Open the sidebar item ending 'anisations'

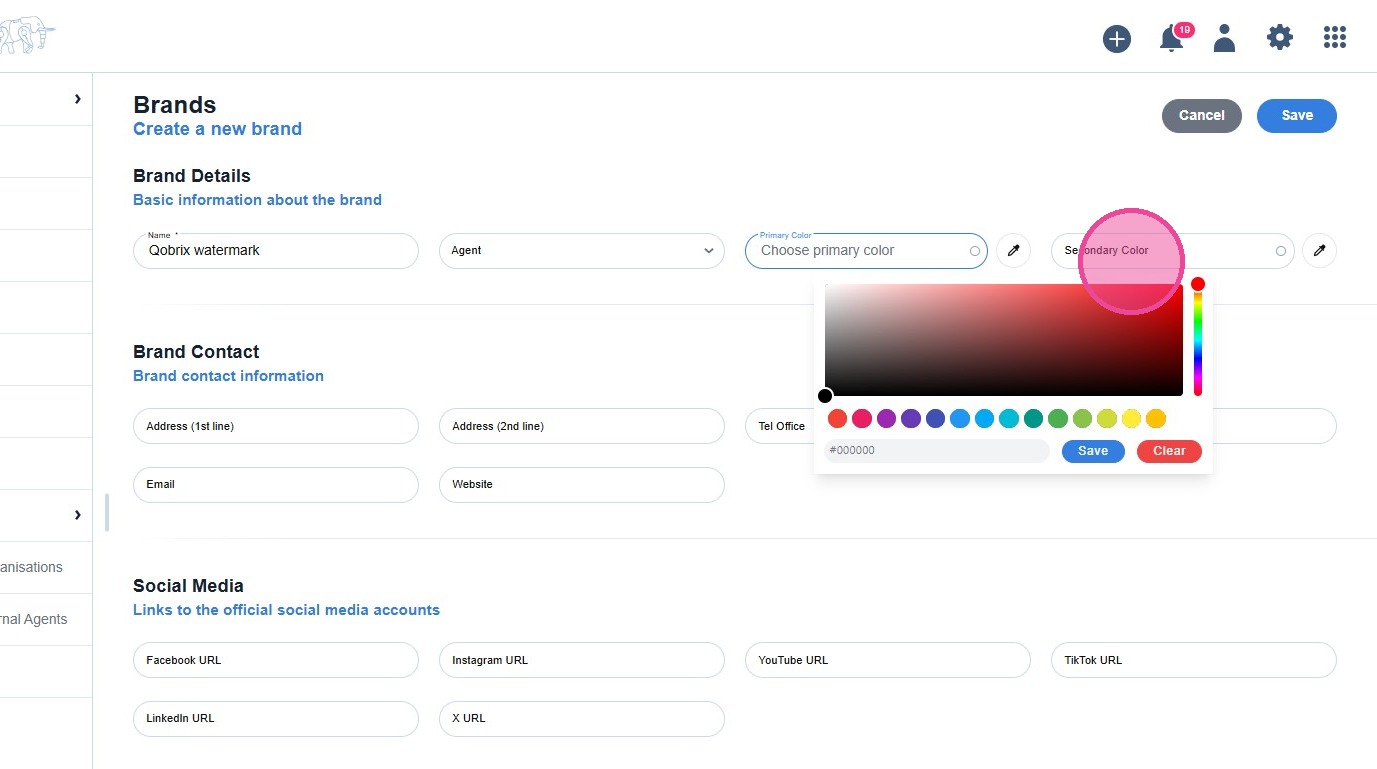click(x=46, y=567)
